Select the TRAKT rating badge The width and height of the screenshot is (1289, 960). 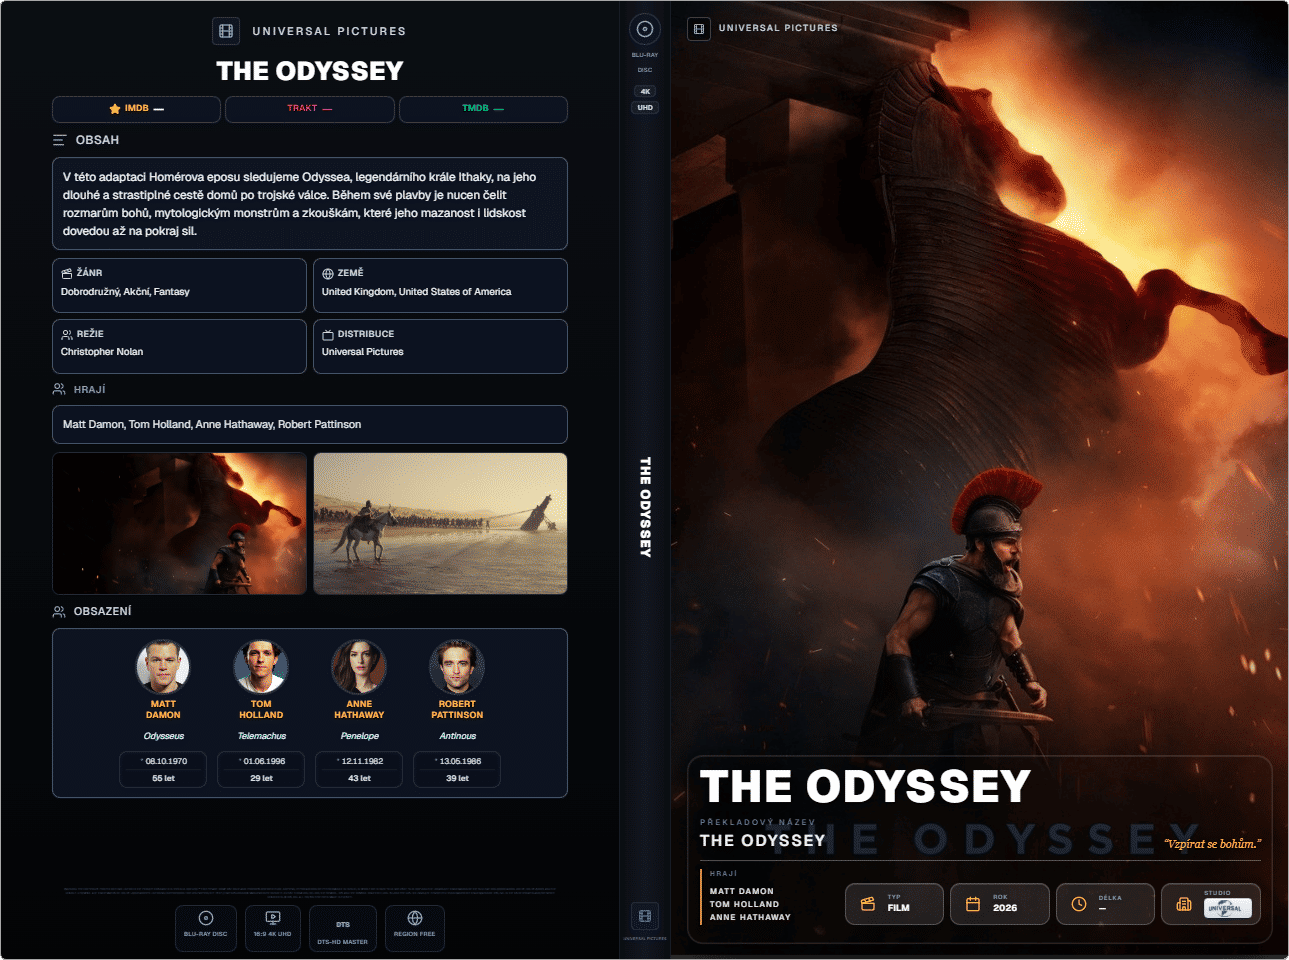(x=310, y=109)
